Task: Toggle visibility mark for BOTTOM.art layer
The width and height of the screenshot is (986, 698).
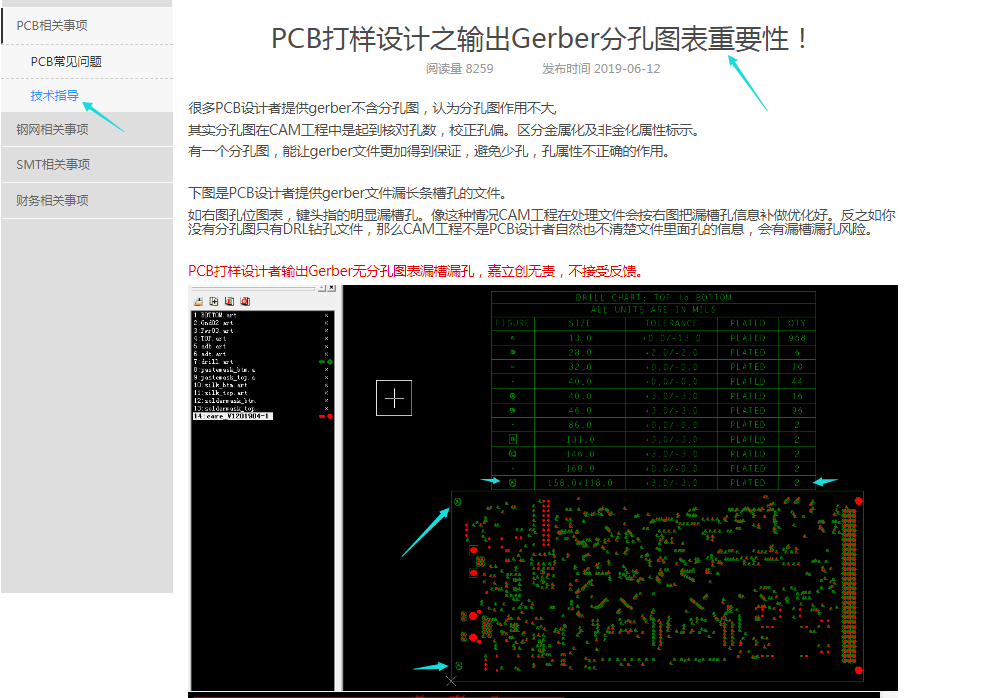Action: (326, 316)
